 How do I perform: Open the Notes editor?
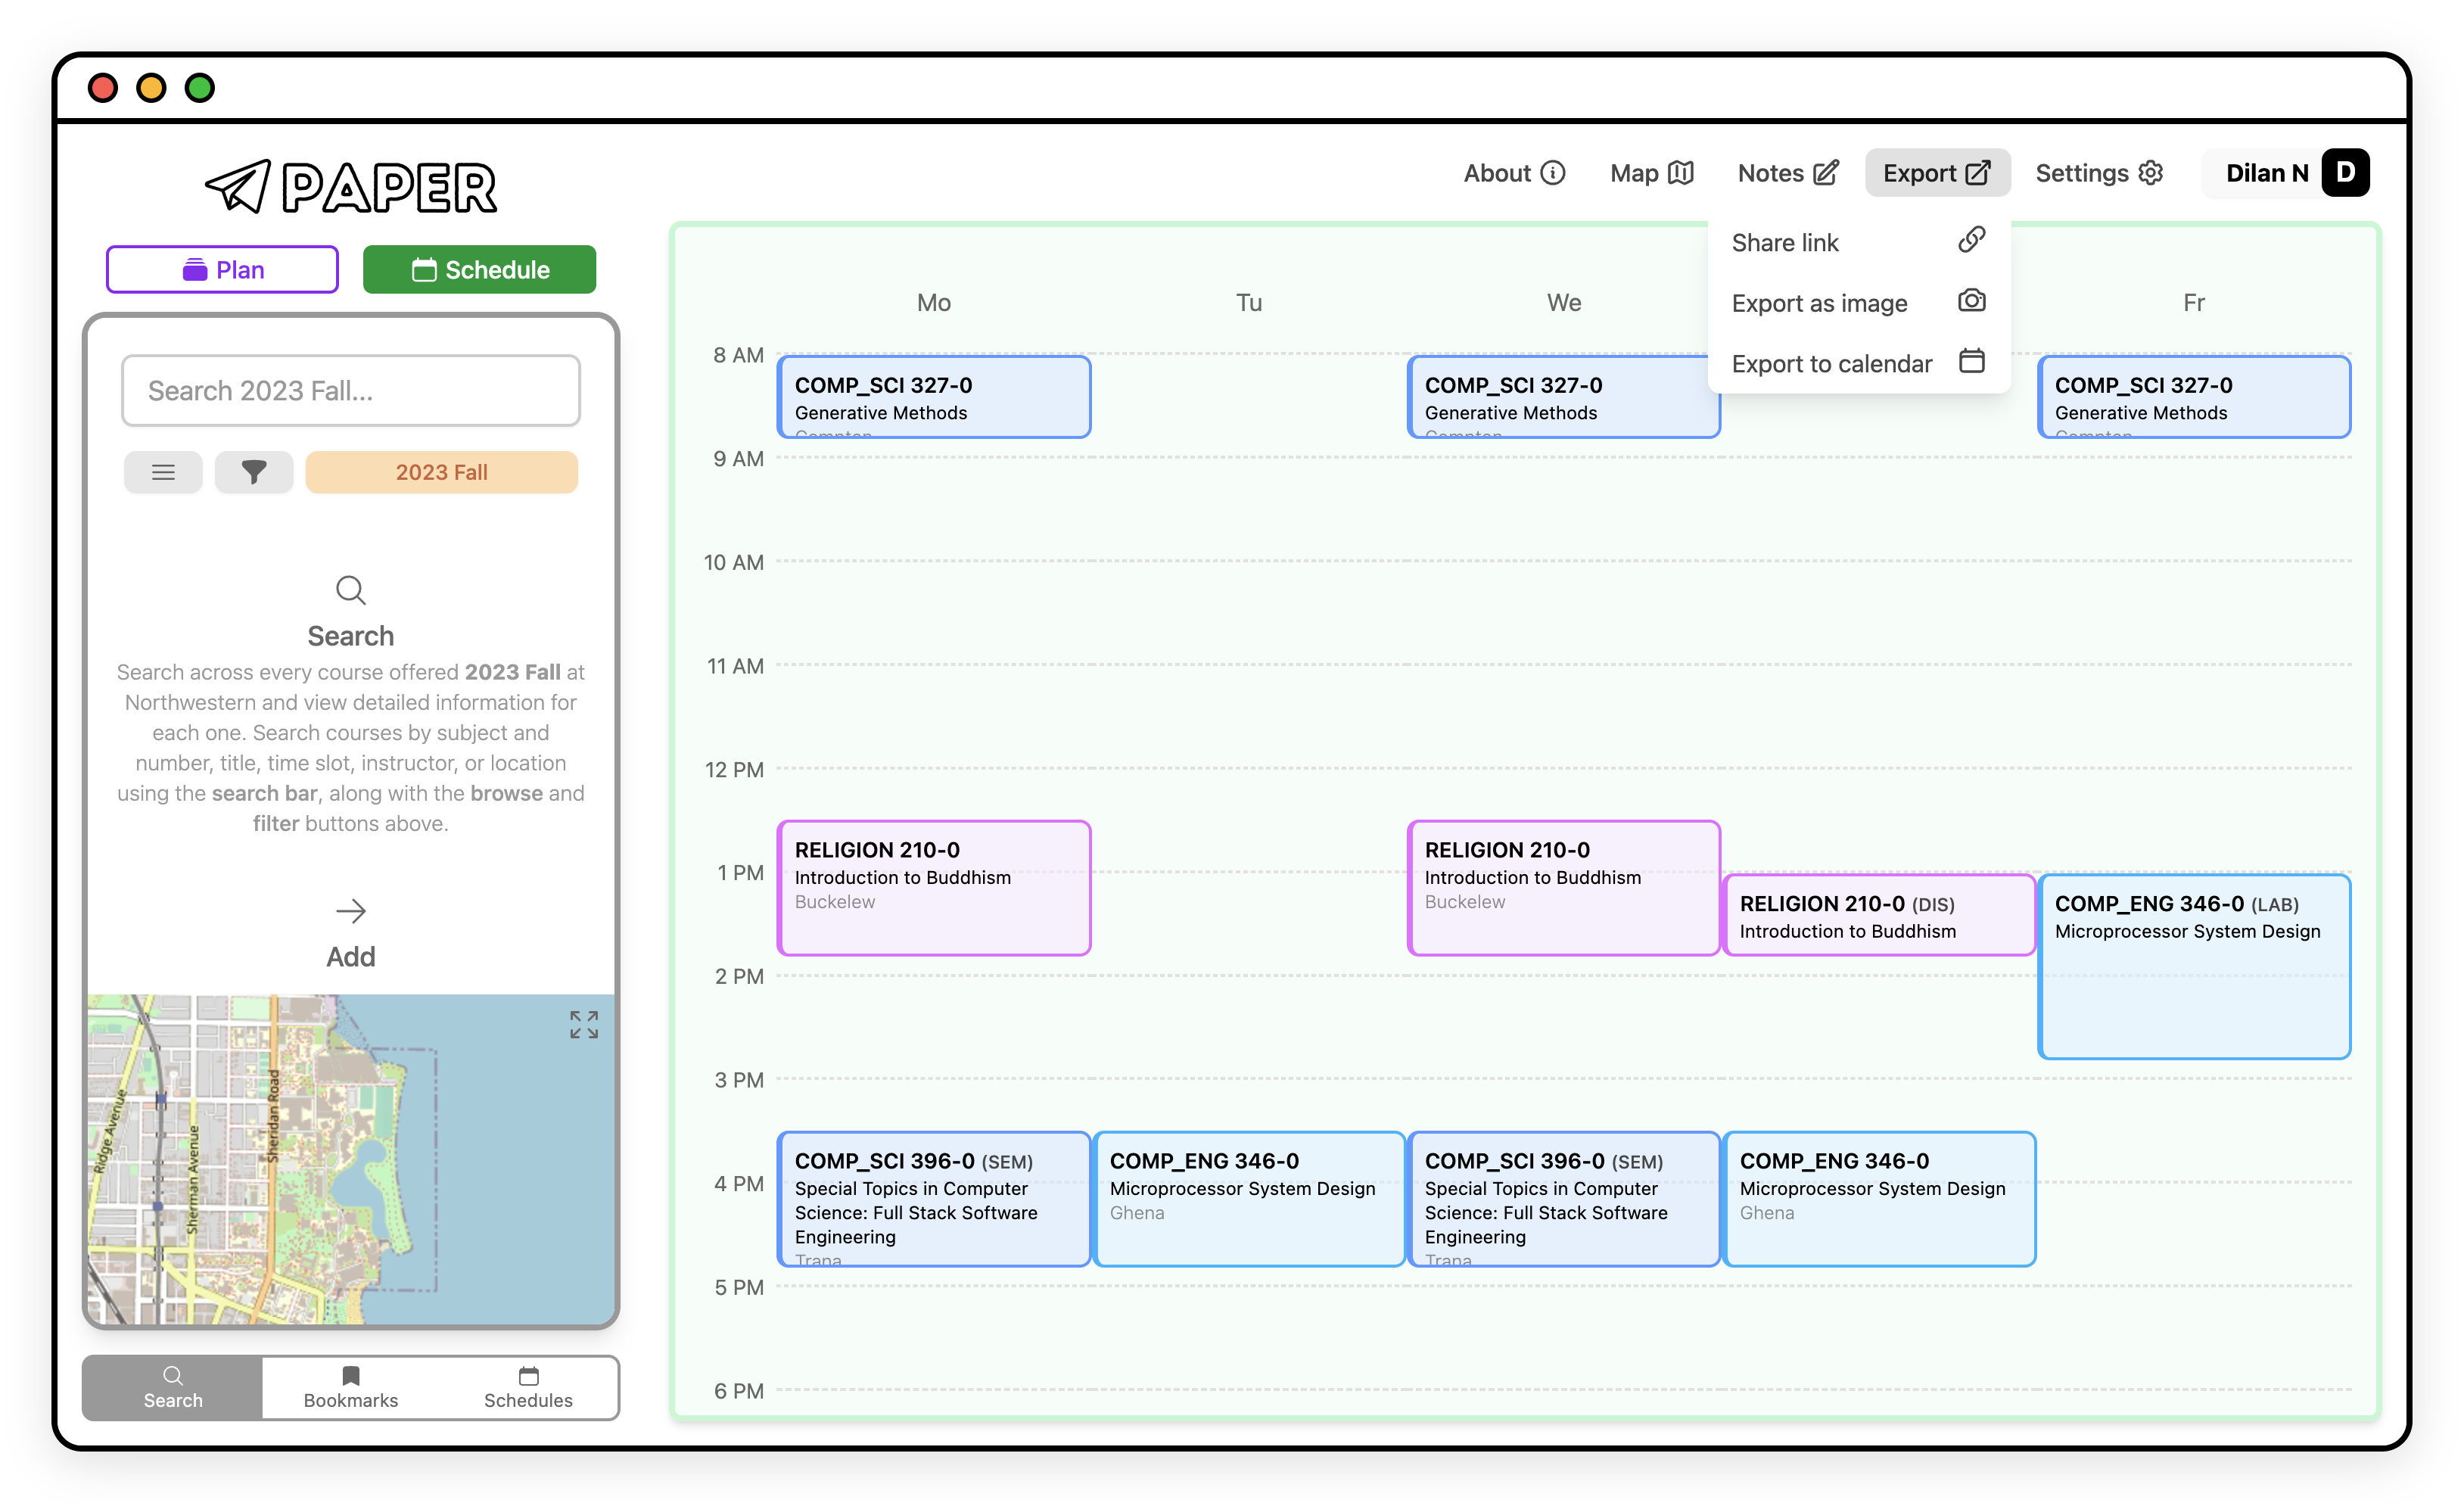point(1788,173)
